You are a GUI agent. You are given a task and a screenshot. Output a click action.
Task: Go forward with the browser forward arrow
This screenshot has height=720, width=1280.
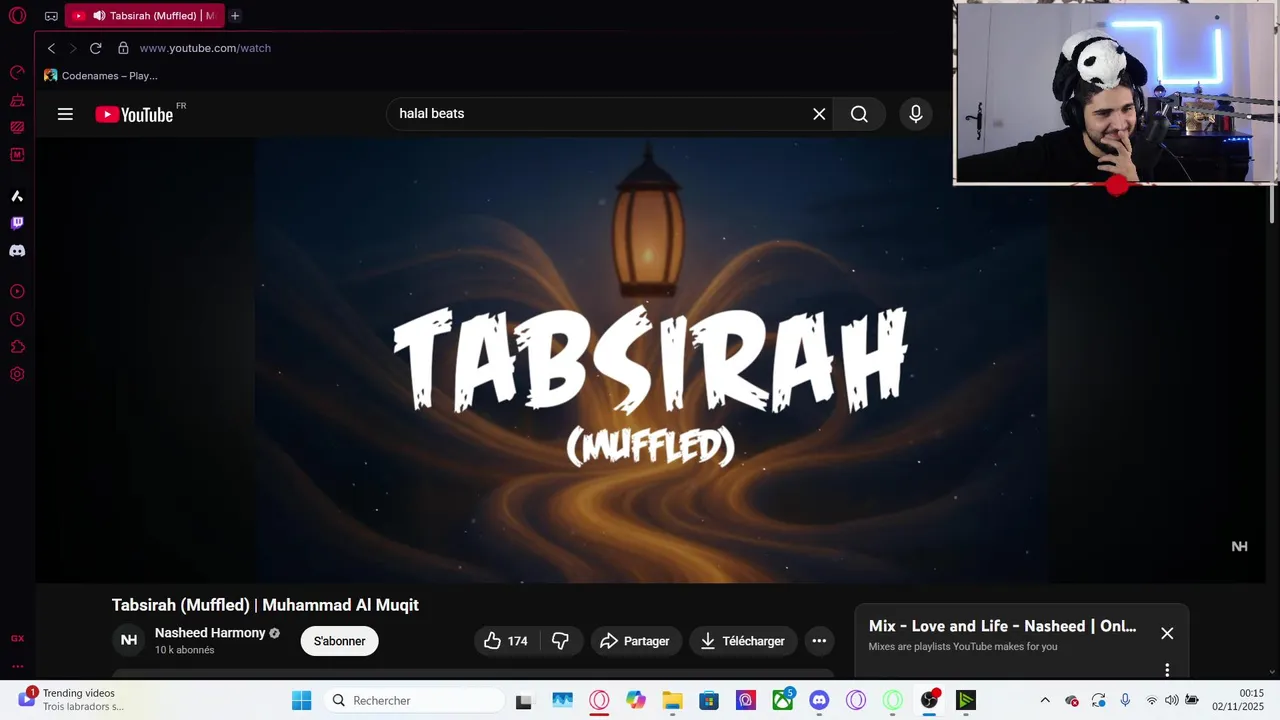click(72, 48)
